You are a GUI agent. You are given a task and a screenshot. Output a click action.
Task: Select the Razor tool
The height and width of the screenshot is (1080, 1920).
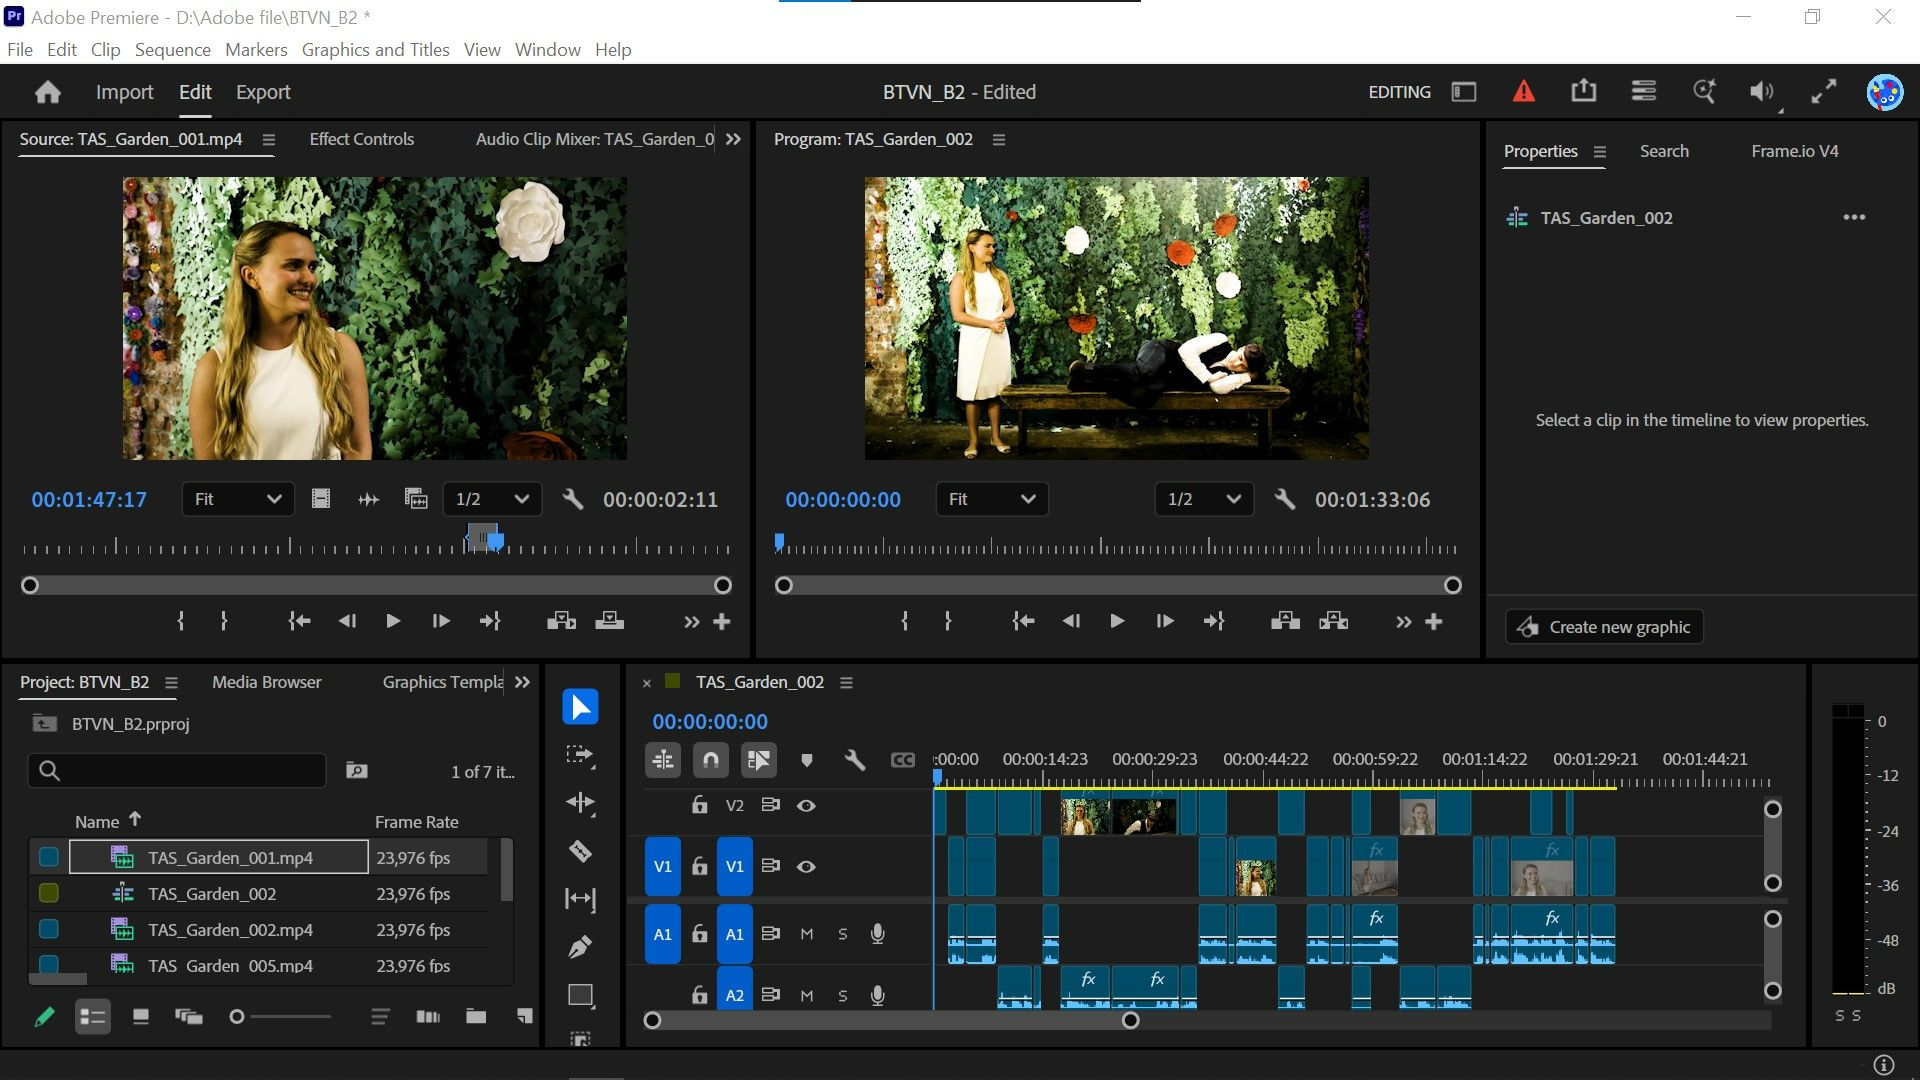click(x=580, y=851)
